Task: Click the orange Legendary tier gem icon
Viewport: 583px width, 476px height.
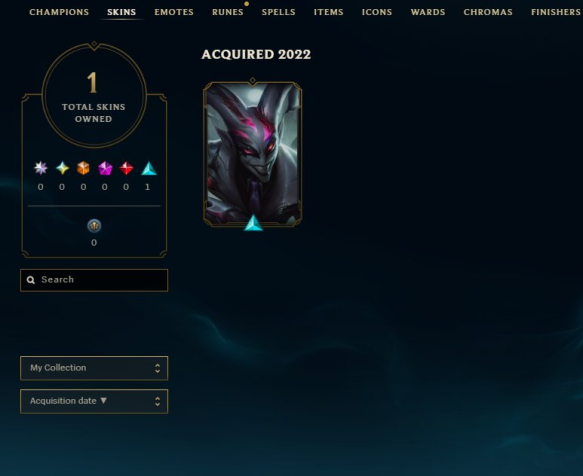Action: pyautogui.click(x=83, y=168)
